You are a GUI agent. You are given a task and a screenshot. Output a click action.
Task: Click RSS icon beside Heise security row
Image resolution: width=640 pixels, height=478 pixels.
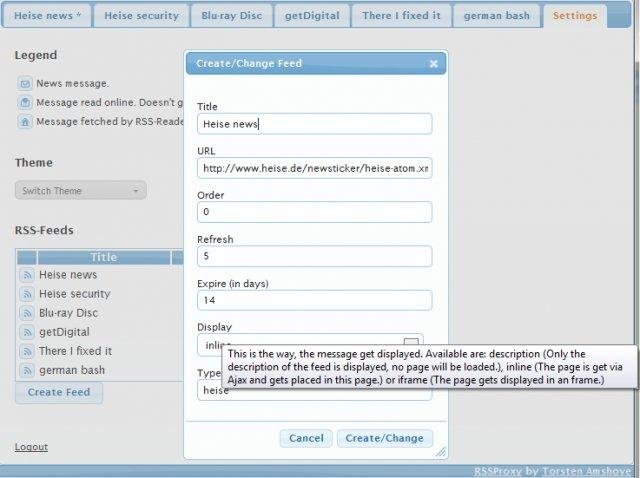[x=27, y=294]
